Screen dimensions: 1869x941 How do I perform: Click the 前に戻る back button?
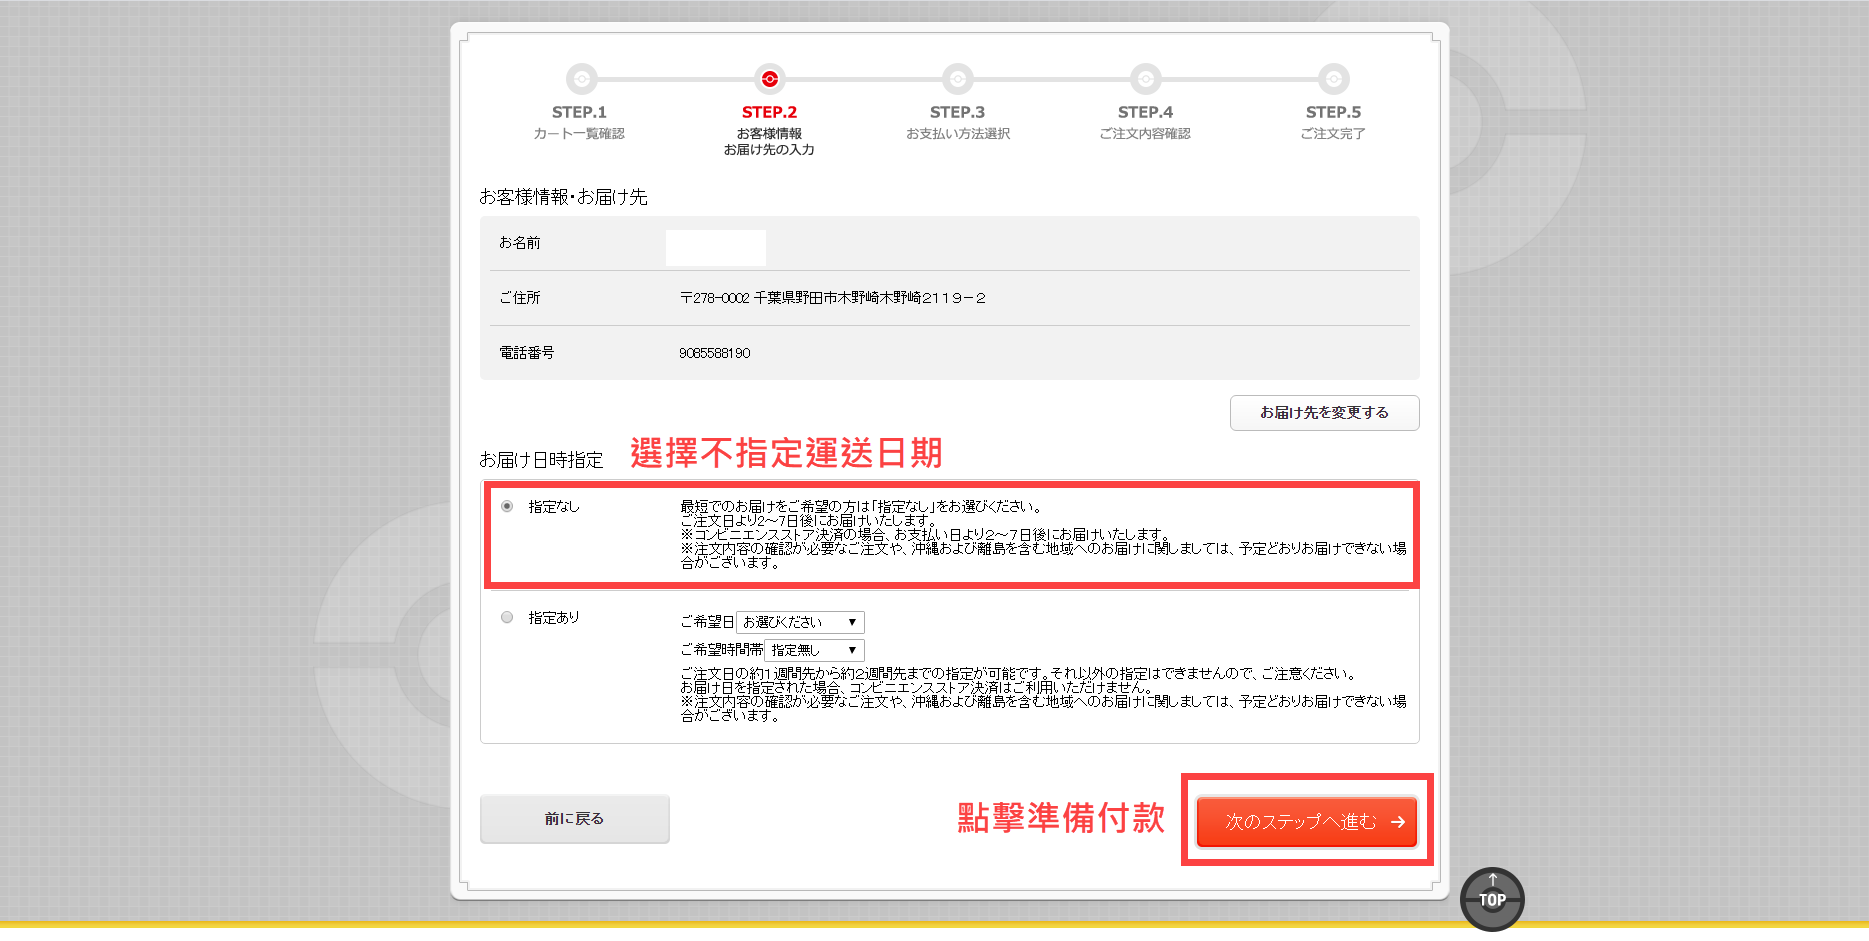(574, 819)
